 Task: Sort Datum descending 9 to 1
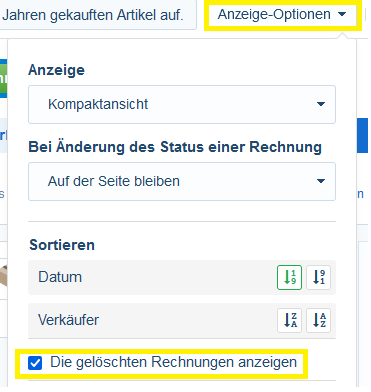(318, 277)
